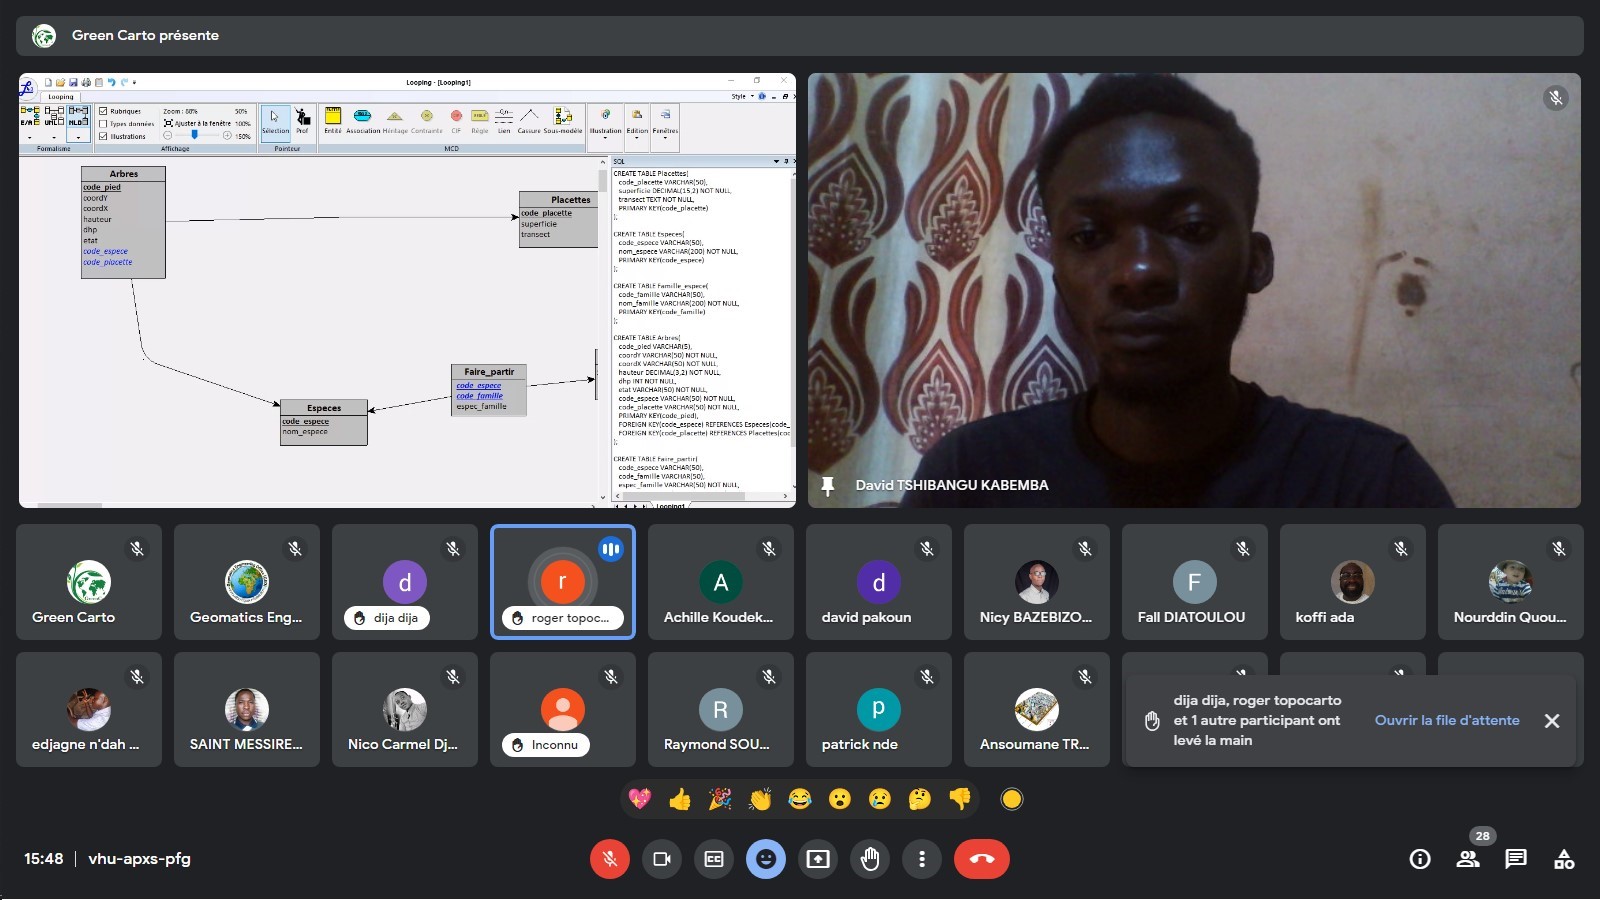The image size is (1600, 900).
Task: Click the Green Carto participant tile
Action: tap(89, 582)
